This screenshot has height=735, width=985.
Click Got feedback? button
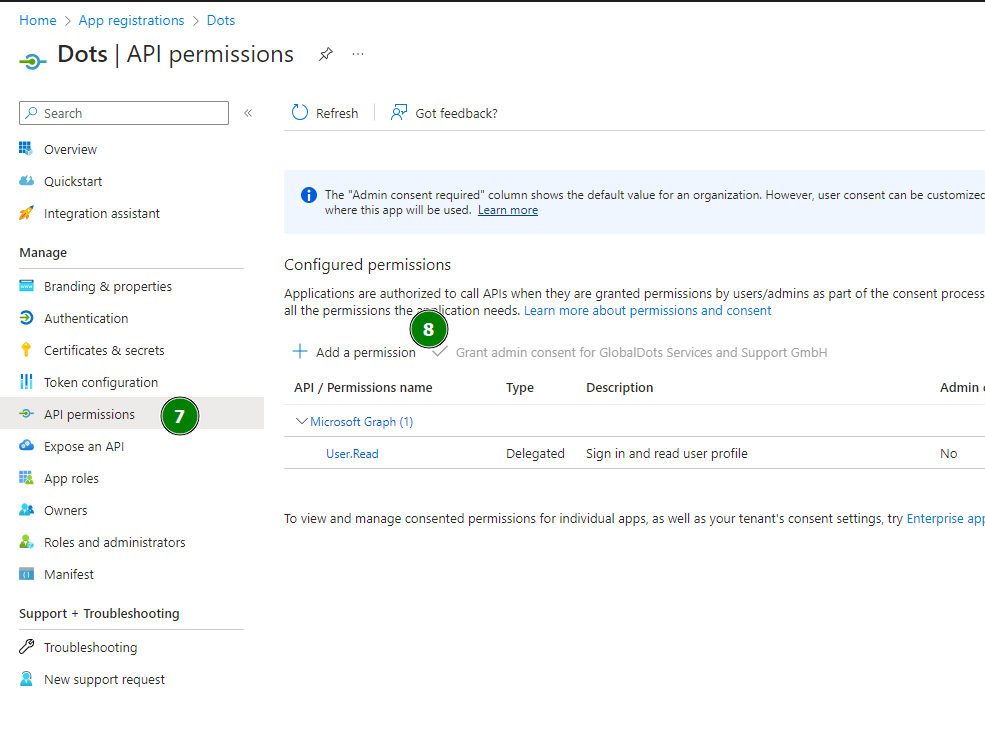point(444,113)
